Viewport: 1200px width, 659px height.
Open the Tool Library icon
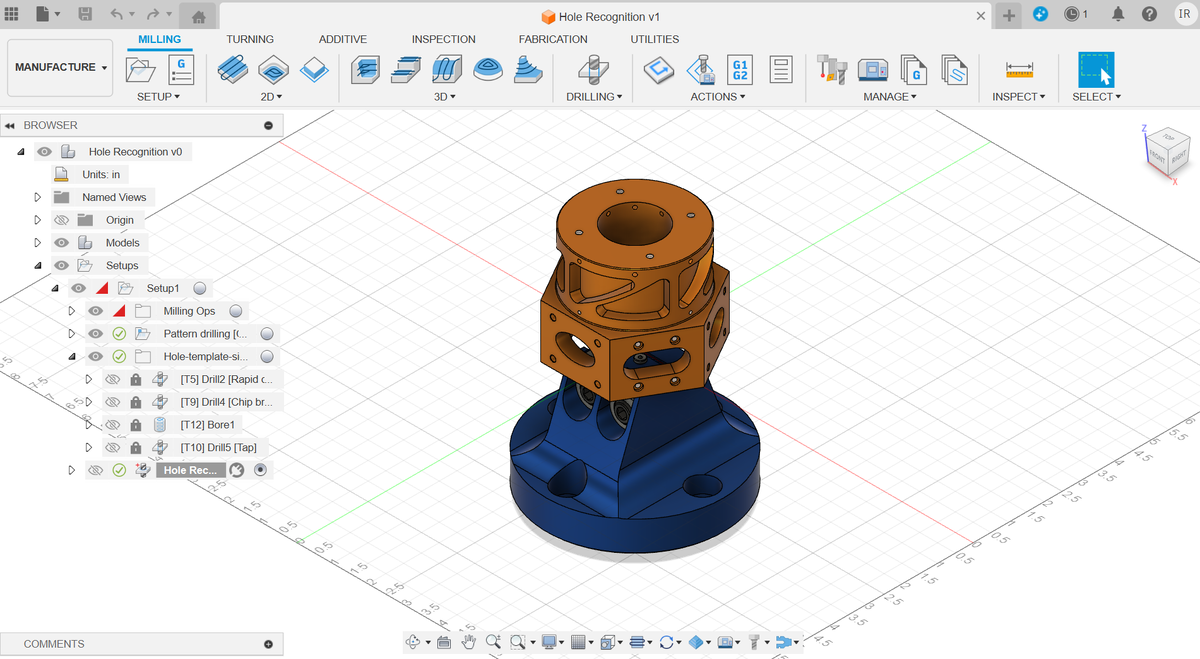coord(832,69)
